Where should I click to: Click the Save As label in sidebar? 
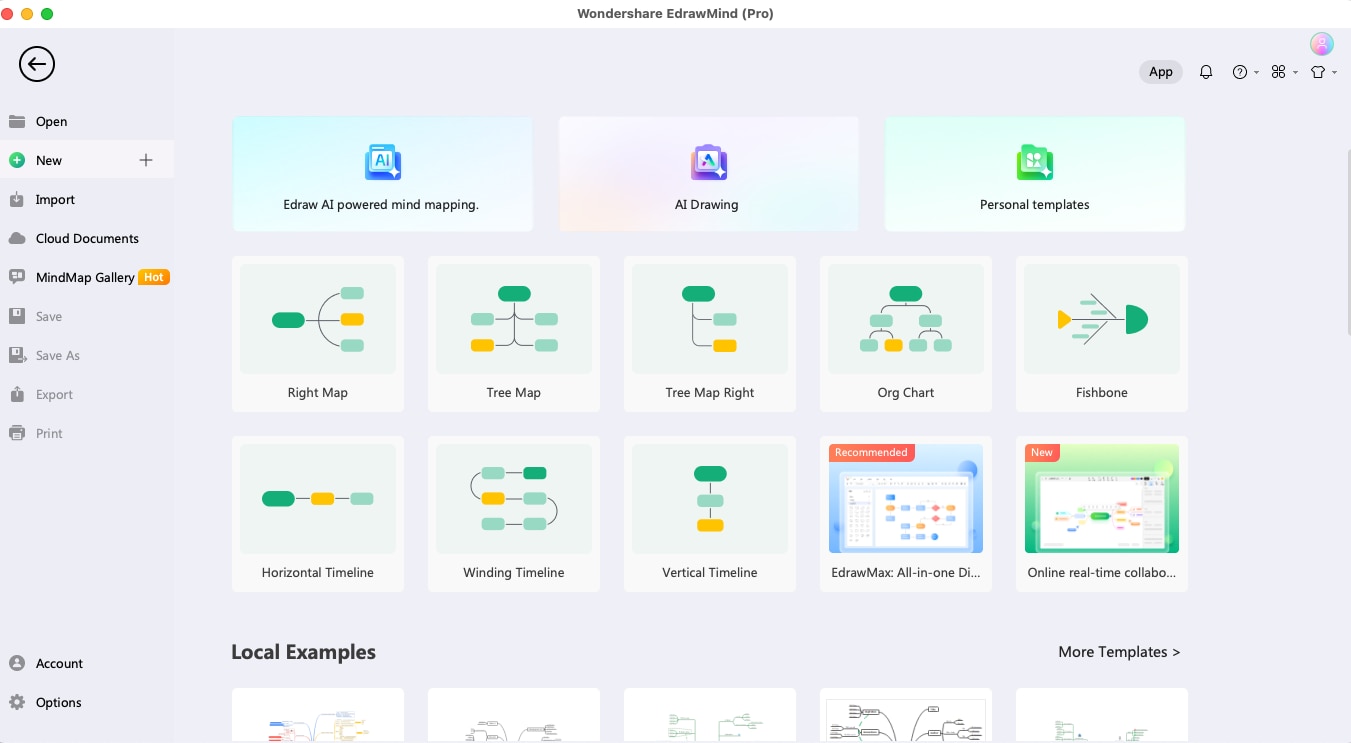tap(58, 356)
